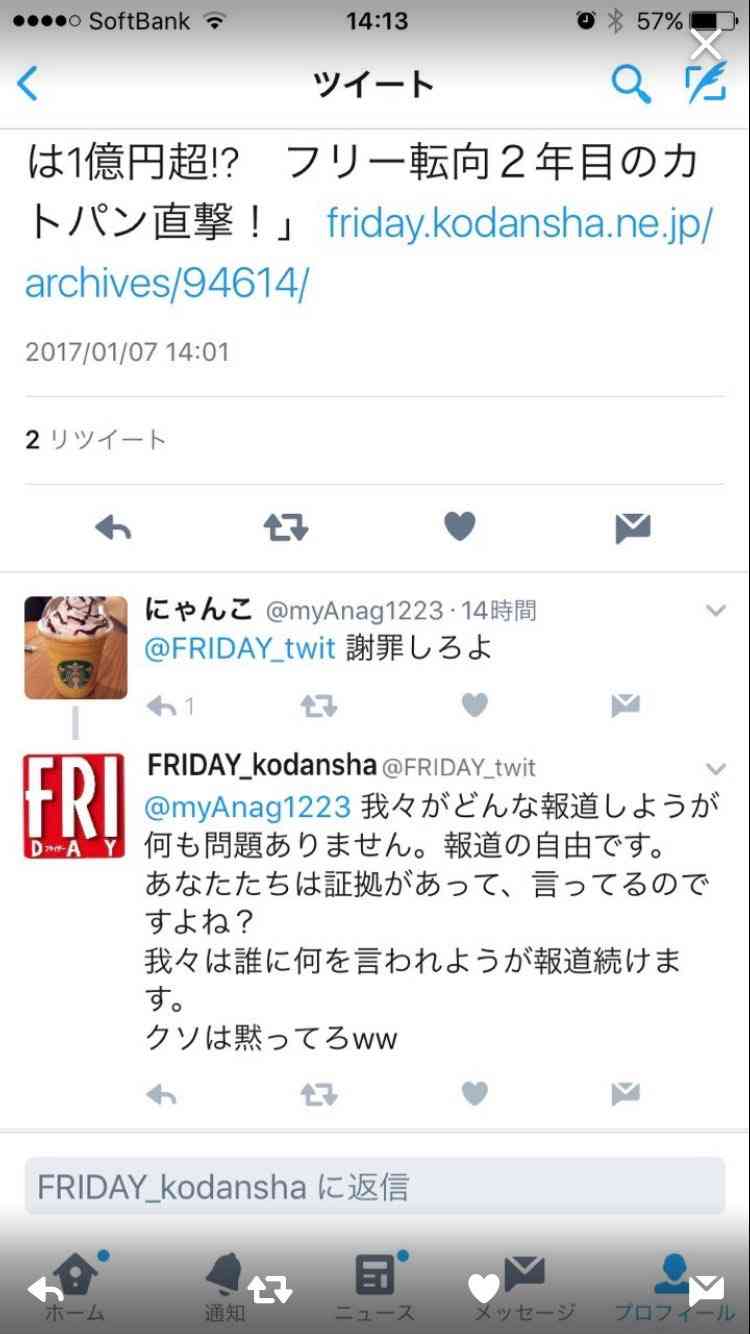This screenshot has height=1334, width=750.
Task: Switch to the 通知 tab
Action: point(225,1287)
